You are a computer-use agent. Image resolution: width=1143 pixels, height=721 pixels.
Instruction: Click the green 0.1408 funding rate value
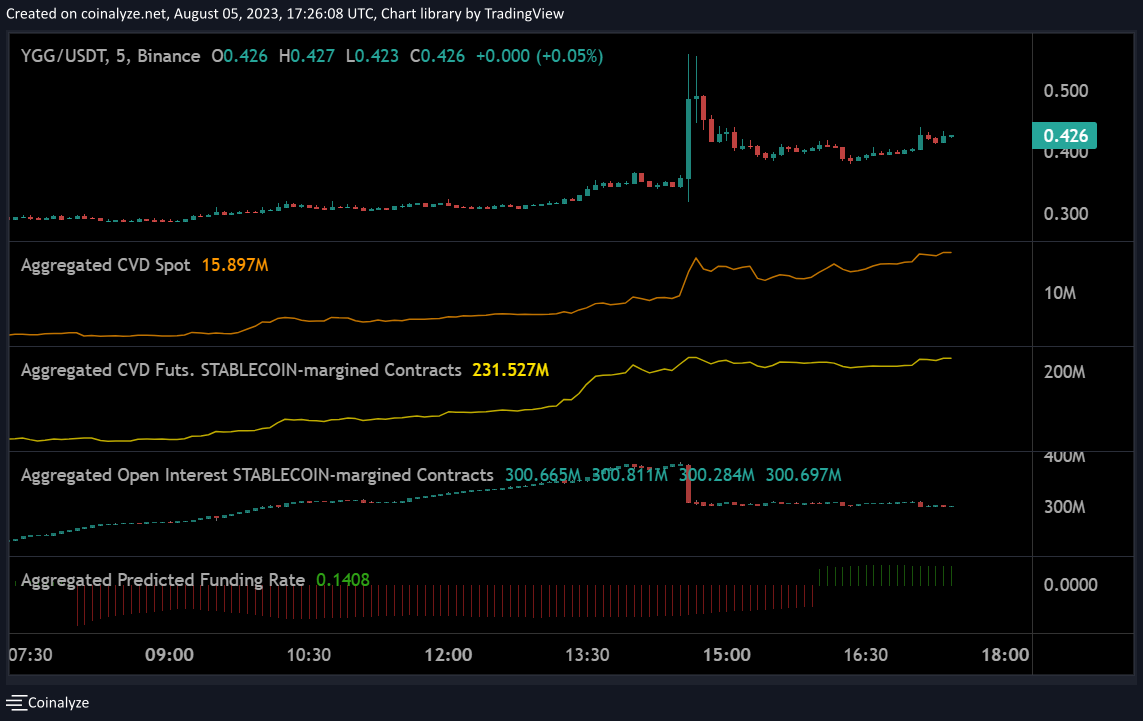(x=343, y=580)
